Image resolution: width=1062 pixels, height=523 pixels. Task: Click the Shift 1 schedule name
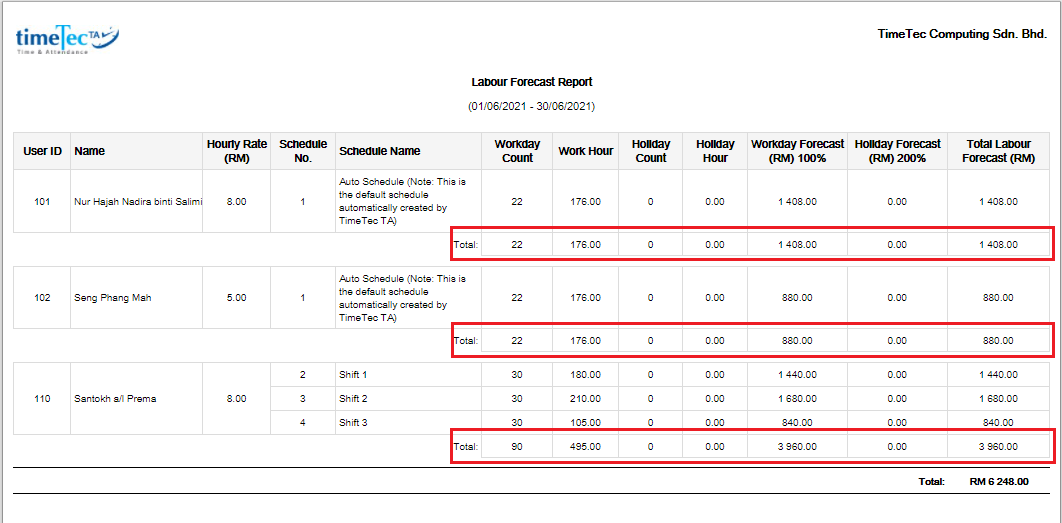tap(353, 374)
